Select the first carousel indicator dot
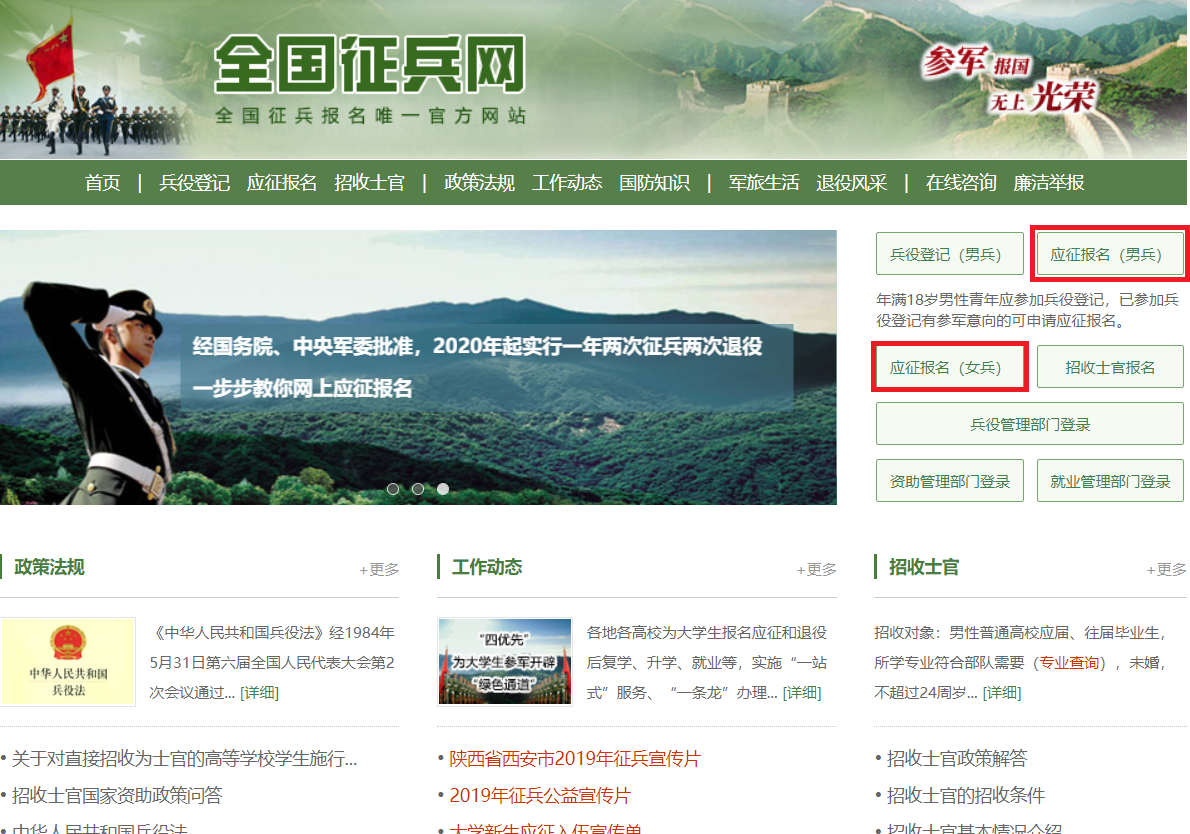Screen dimensions: 1190x834 (x=393, y=489)
